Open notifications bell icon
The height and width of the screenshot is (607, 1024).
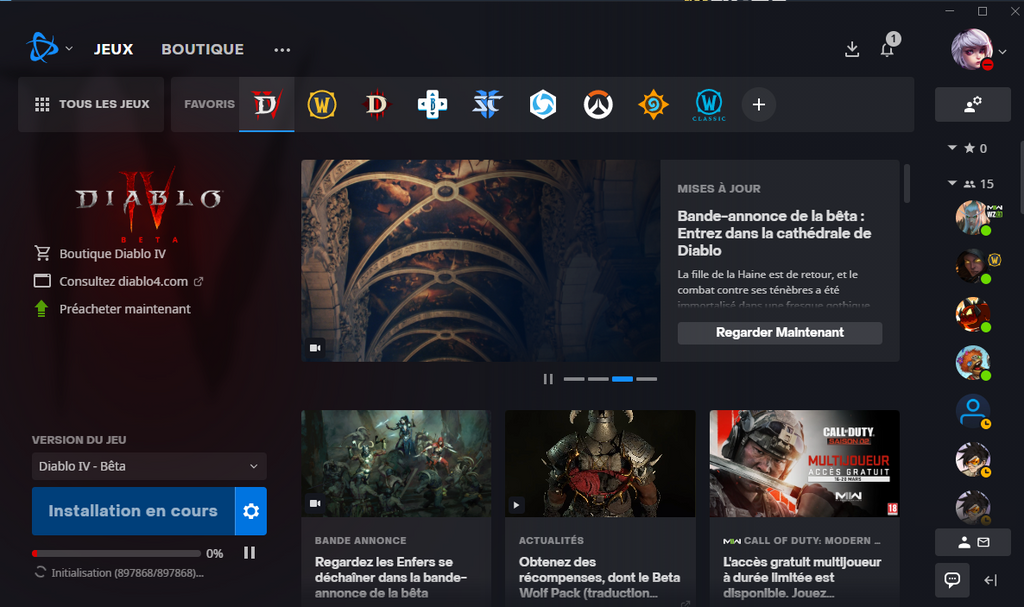point(887,49)
